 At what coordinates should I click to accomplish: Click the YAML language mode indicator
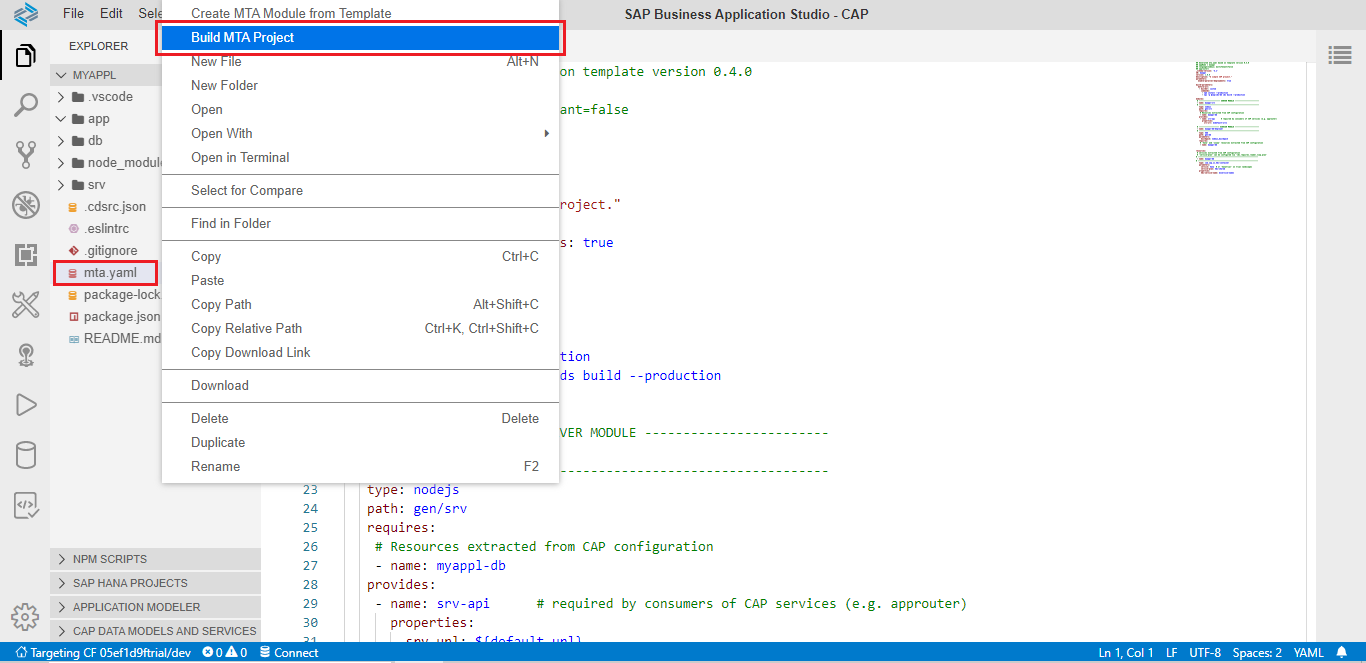[x=1308, y=653]
